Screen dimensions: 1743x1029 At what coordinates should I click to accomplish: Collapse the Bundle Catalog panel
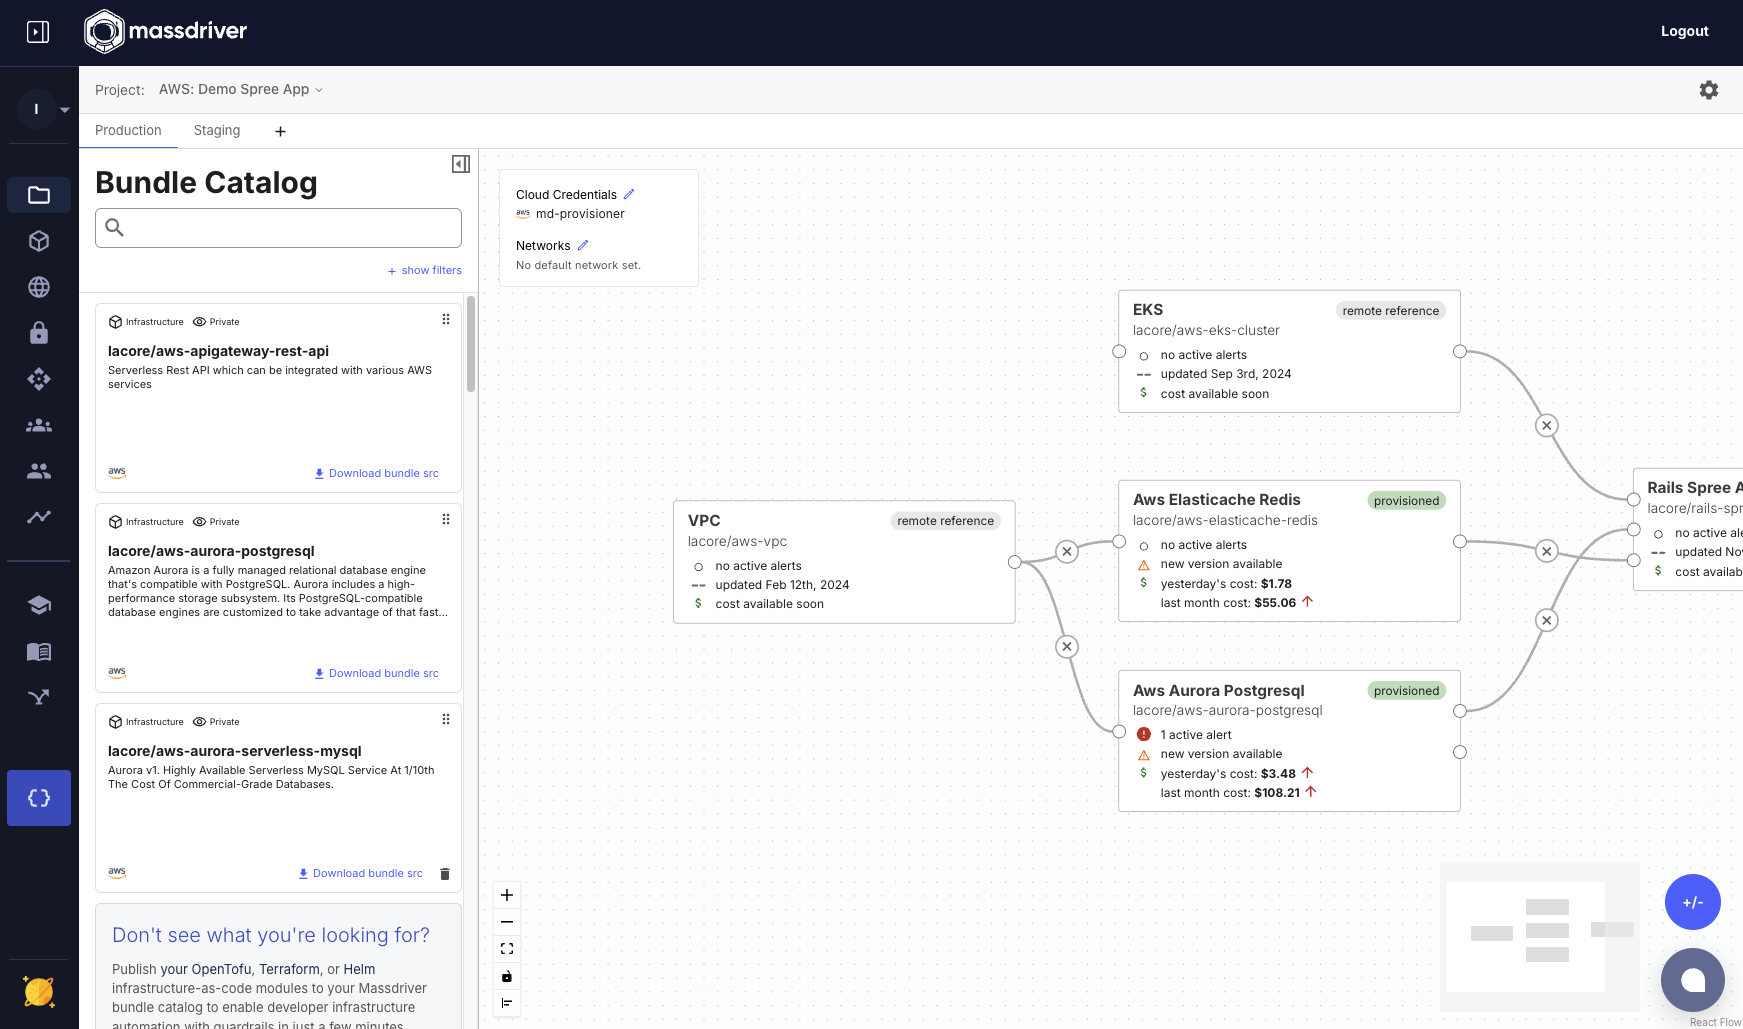tap(461, 164)
